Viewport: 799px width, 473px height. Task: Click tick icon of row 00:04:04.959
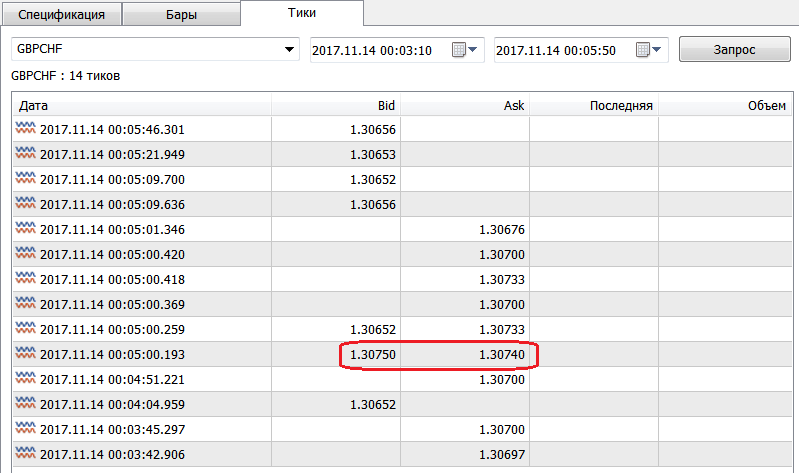point(25,403)
